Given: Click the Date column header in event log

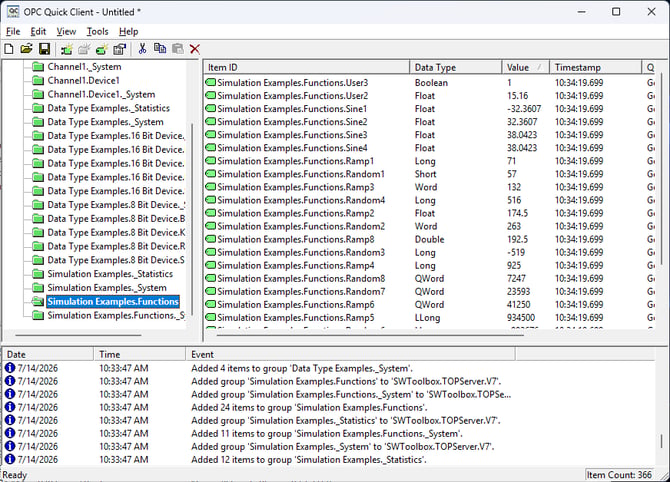Looking at the screenshot, I should coord(48,354).
